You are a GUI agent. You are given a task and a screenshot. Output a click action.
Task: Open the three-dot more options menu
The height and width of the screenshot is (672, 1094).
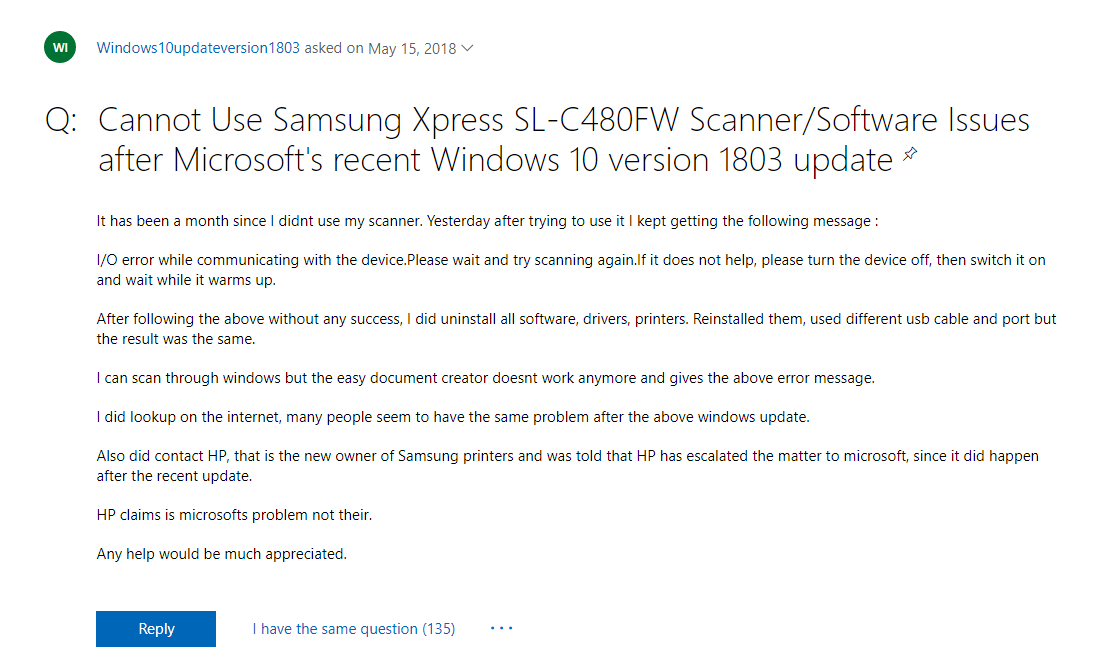point(502,629)
